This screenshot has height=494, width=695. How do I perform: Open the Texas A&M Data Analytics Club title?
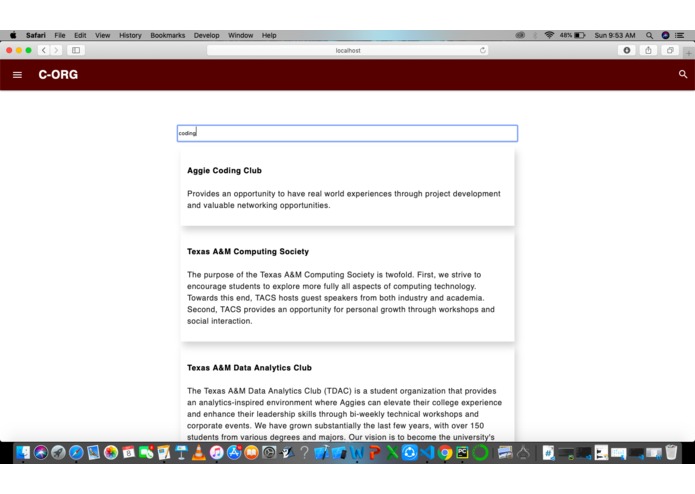point(249,368)
